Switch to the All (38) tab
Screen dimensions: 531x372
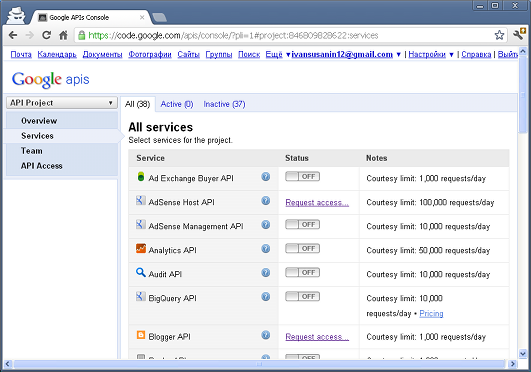(x=137, y=104)
